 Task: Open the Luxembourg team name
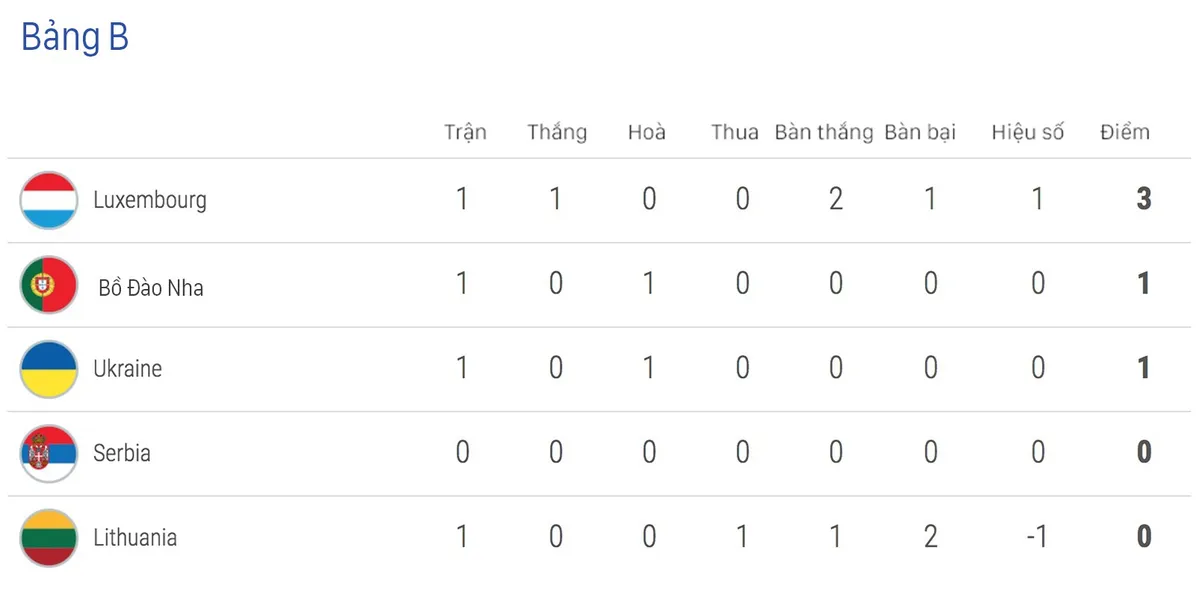150,200
